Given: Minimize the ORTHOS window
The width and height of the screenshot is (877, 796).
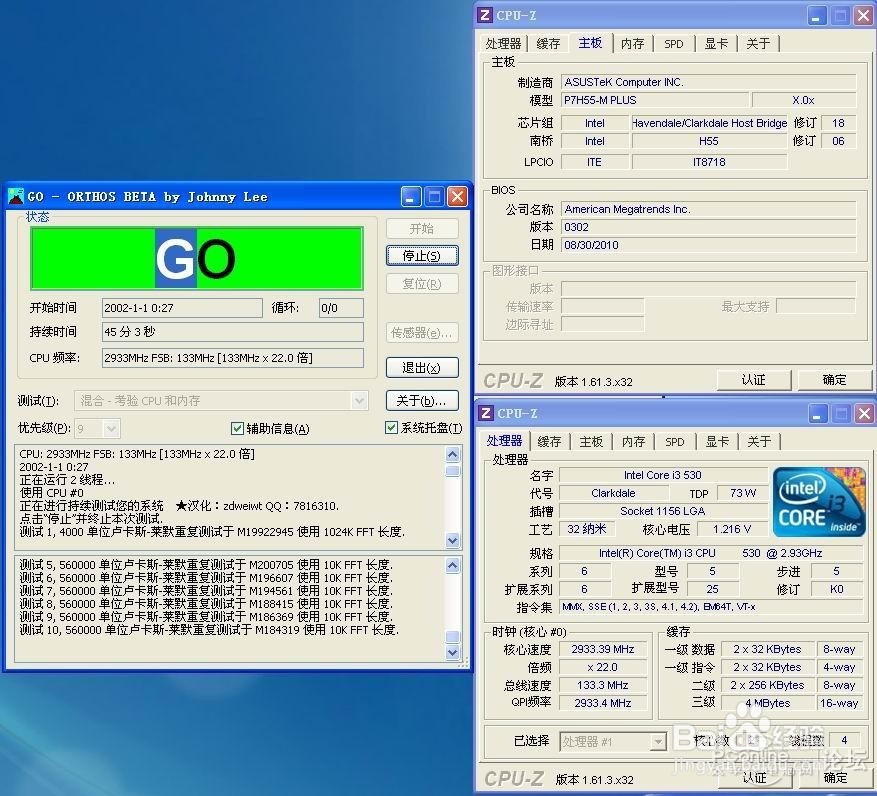Looking at the screenshot, I should [410, 197].
